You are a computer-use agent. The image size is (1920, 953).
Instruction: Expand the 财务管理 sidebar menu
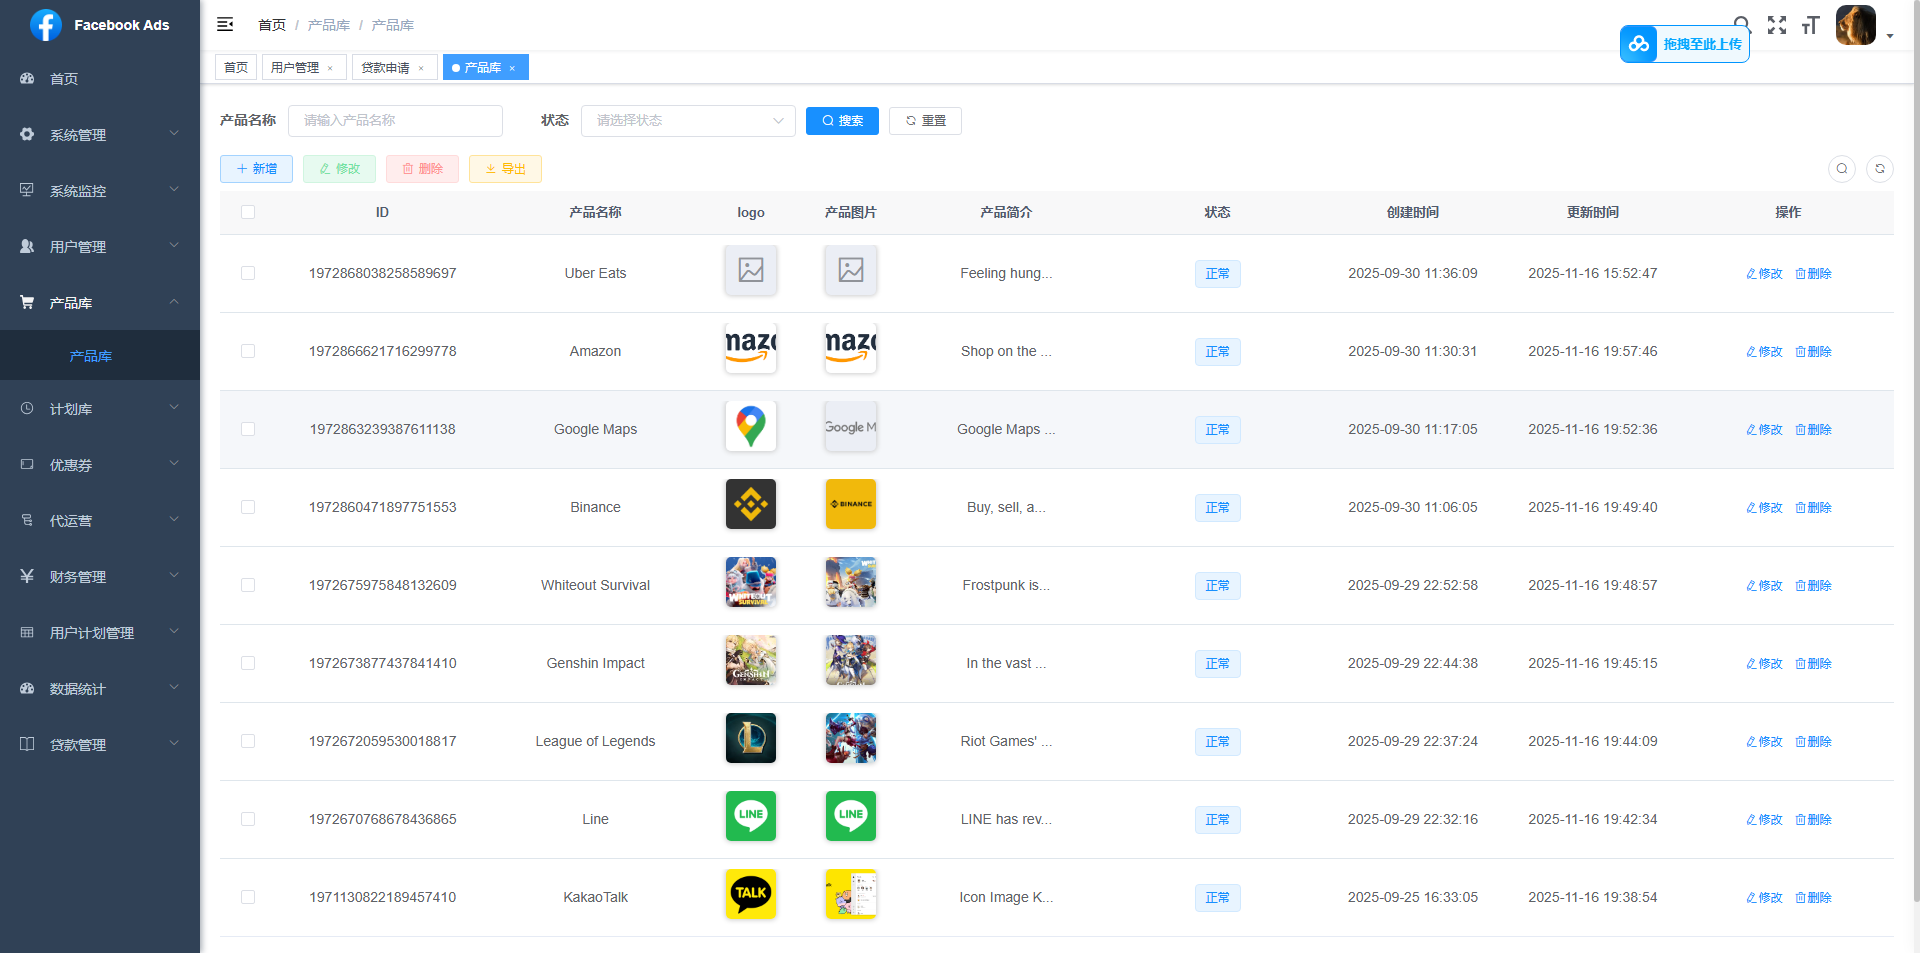pos(100,577)
